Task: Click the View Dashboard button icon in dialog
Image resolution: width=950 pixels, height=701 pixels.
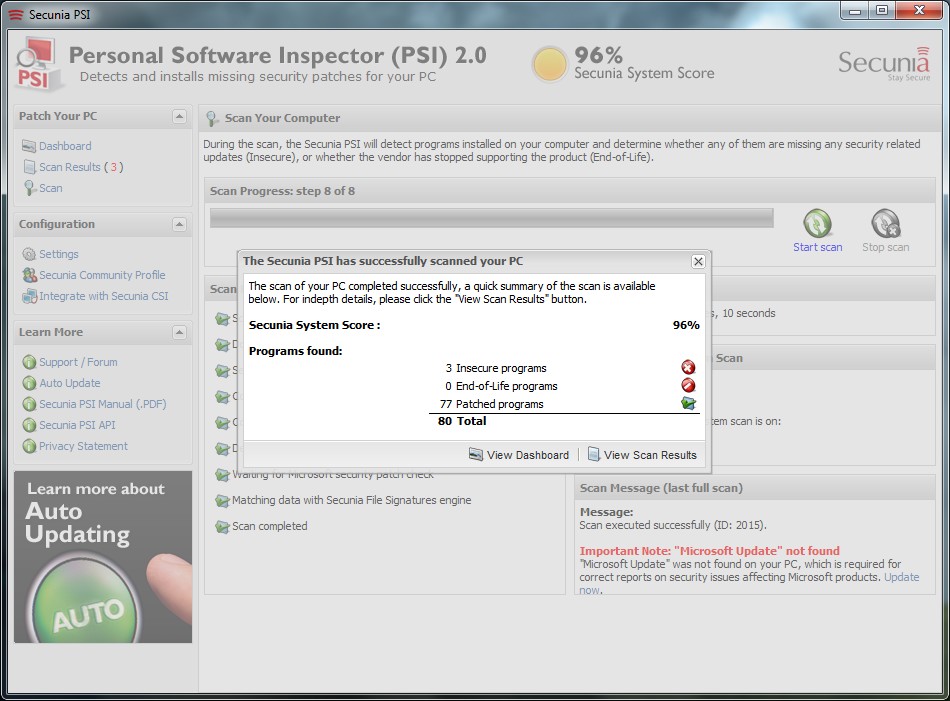Action: (476, 454)
